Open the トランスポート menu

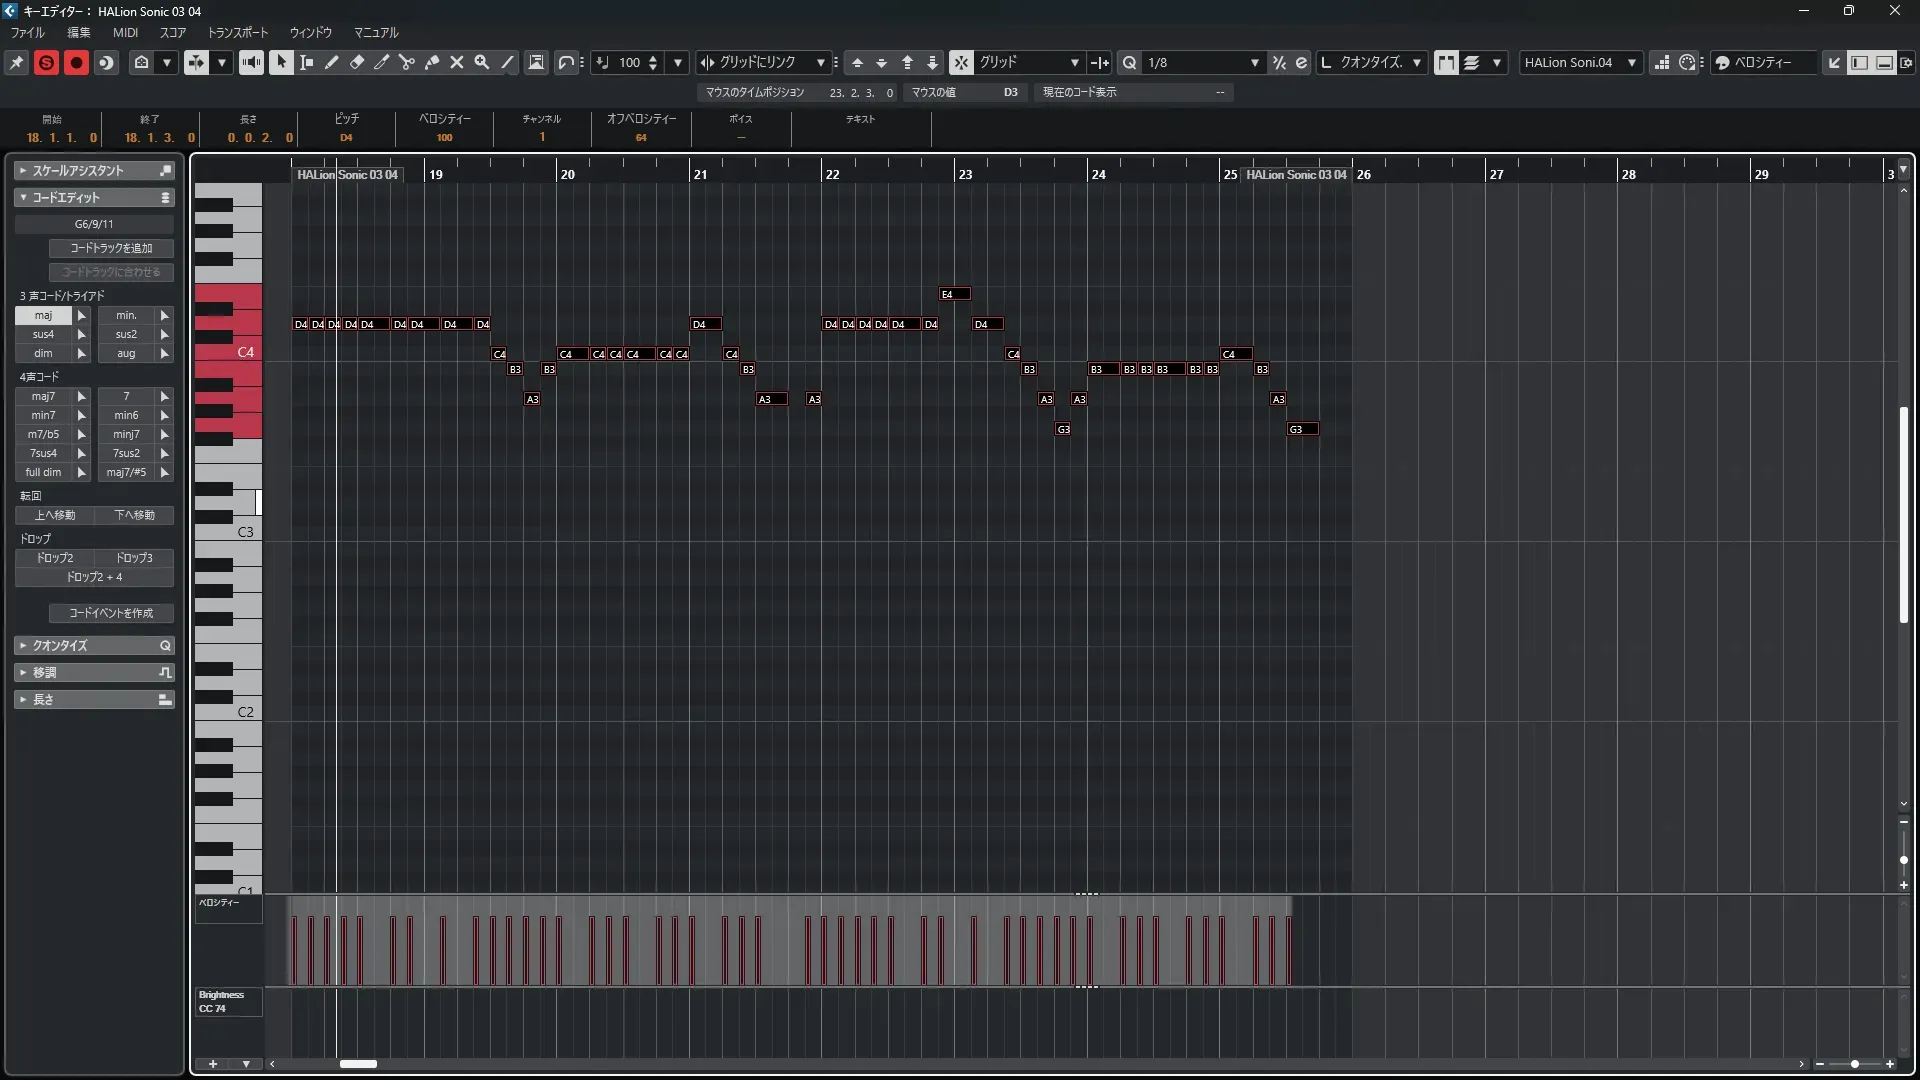click(x=237, y=32)
